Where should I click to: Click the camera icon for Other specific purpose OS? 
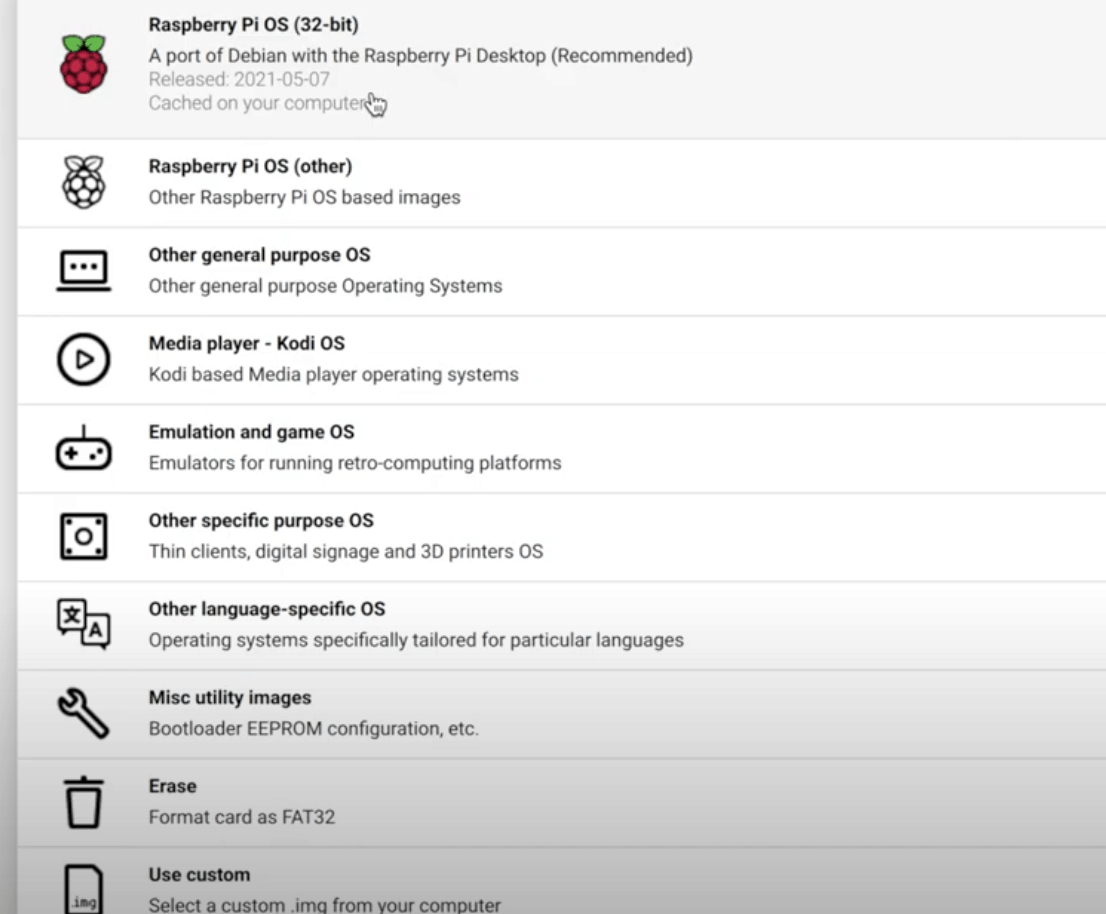pos(83,535)
